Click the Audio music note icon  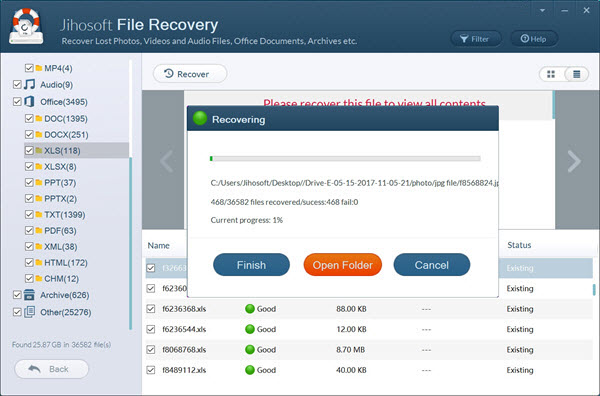pyautogui.click(x=29, y=84)
